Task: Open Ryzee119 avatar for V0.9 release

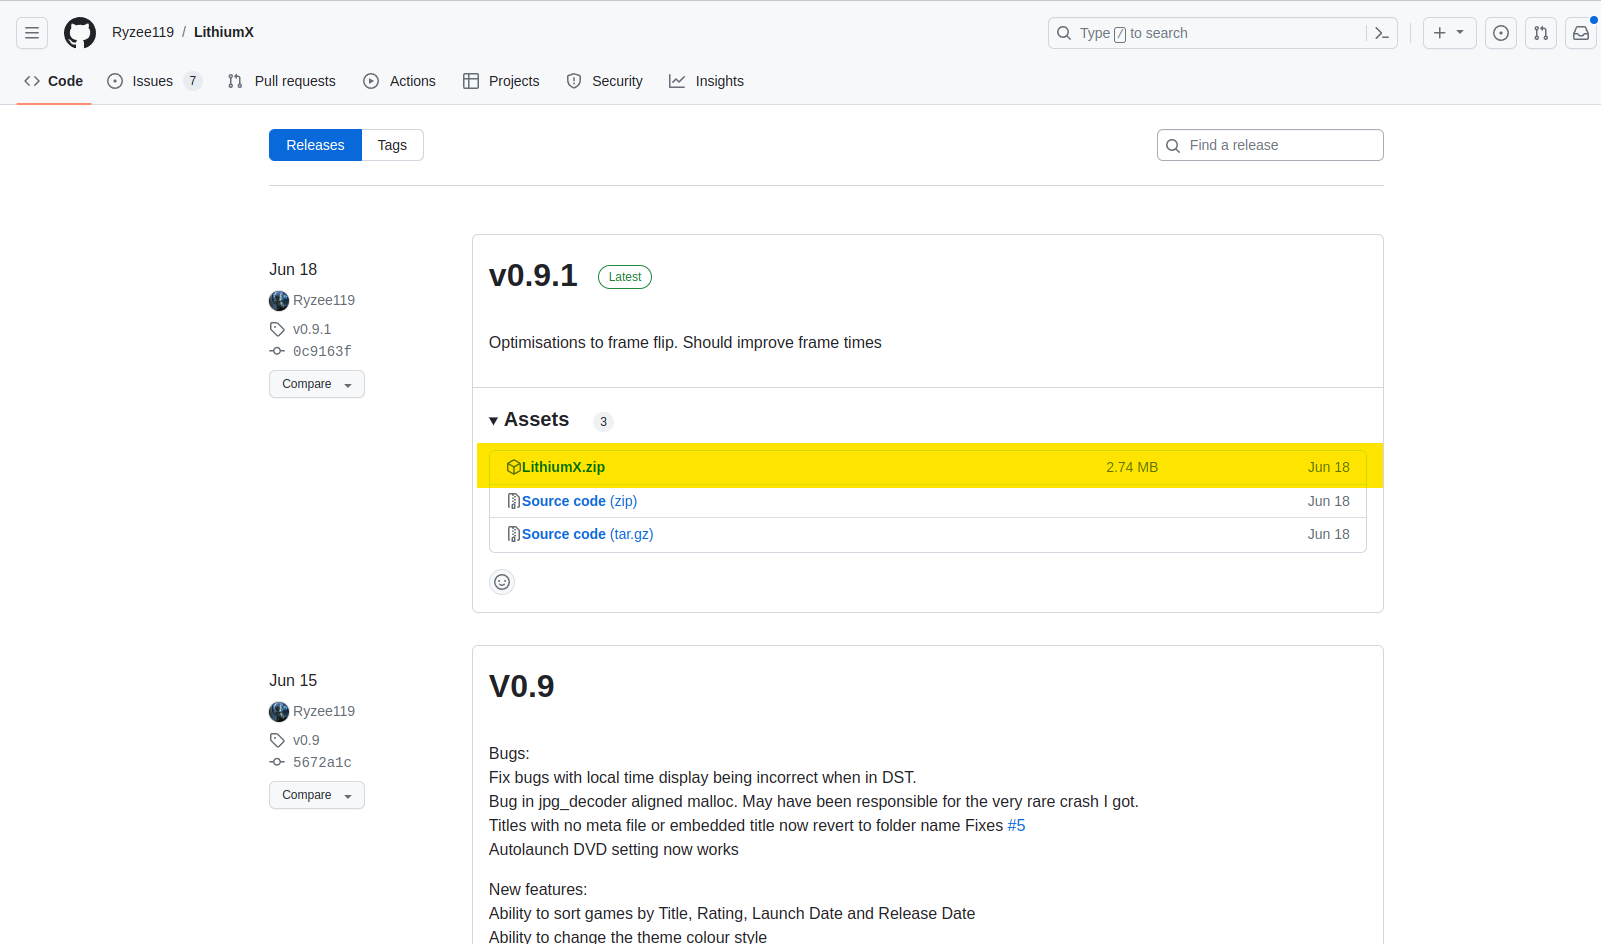Action: point(279,712)
